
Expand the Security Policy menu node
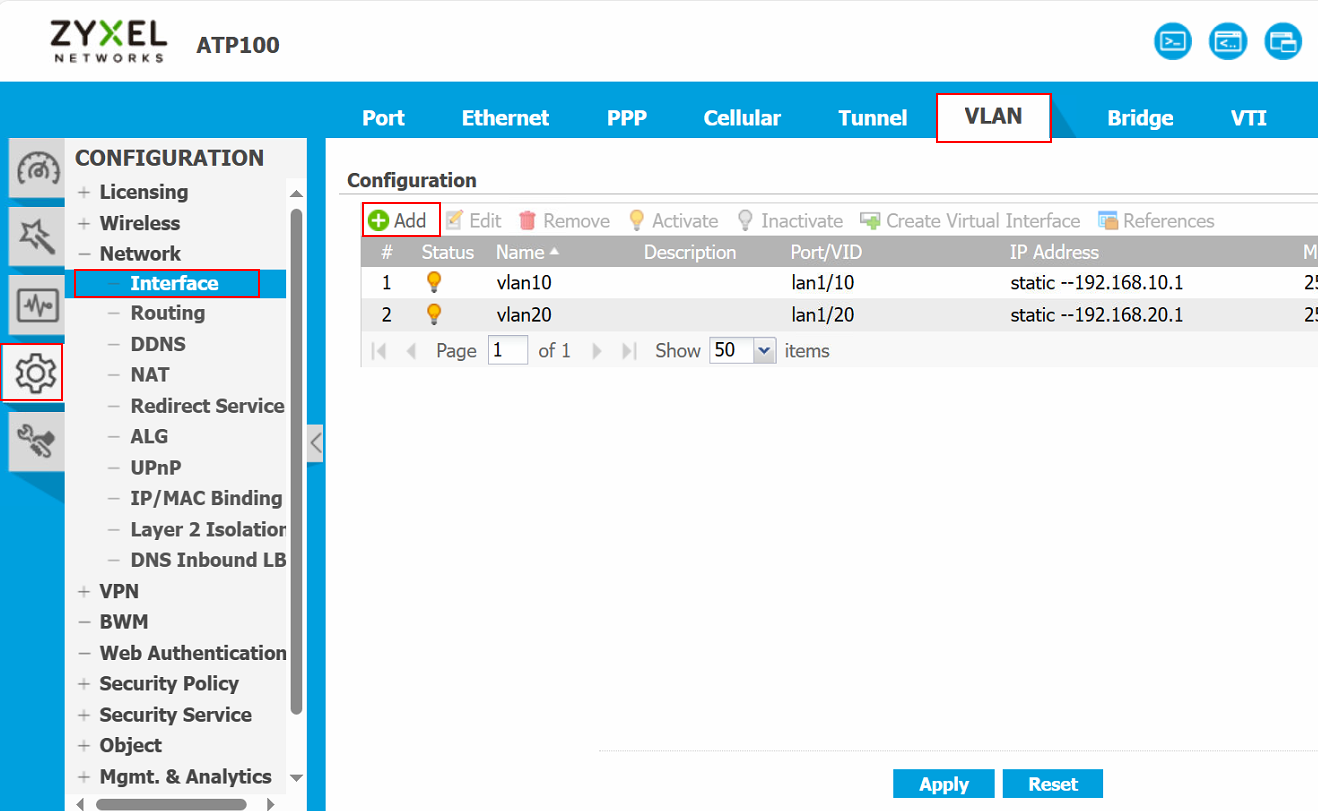click(84, 684)
